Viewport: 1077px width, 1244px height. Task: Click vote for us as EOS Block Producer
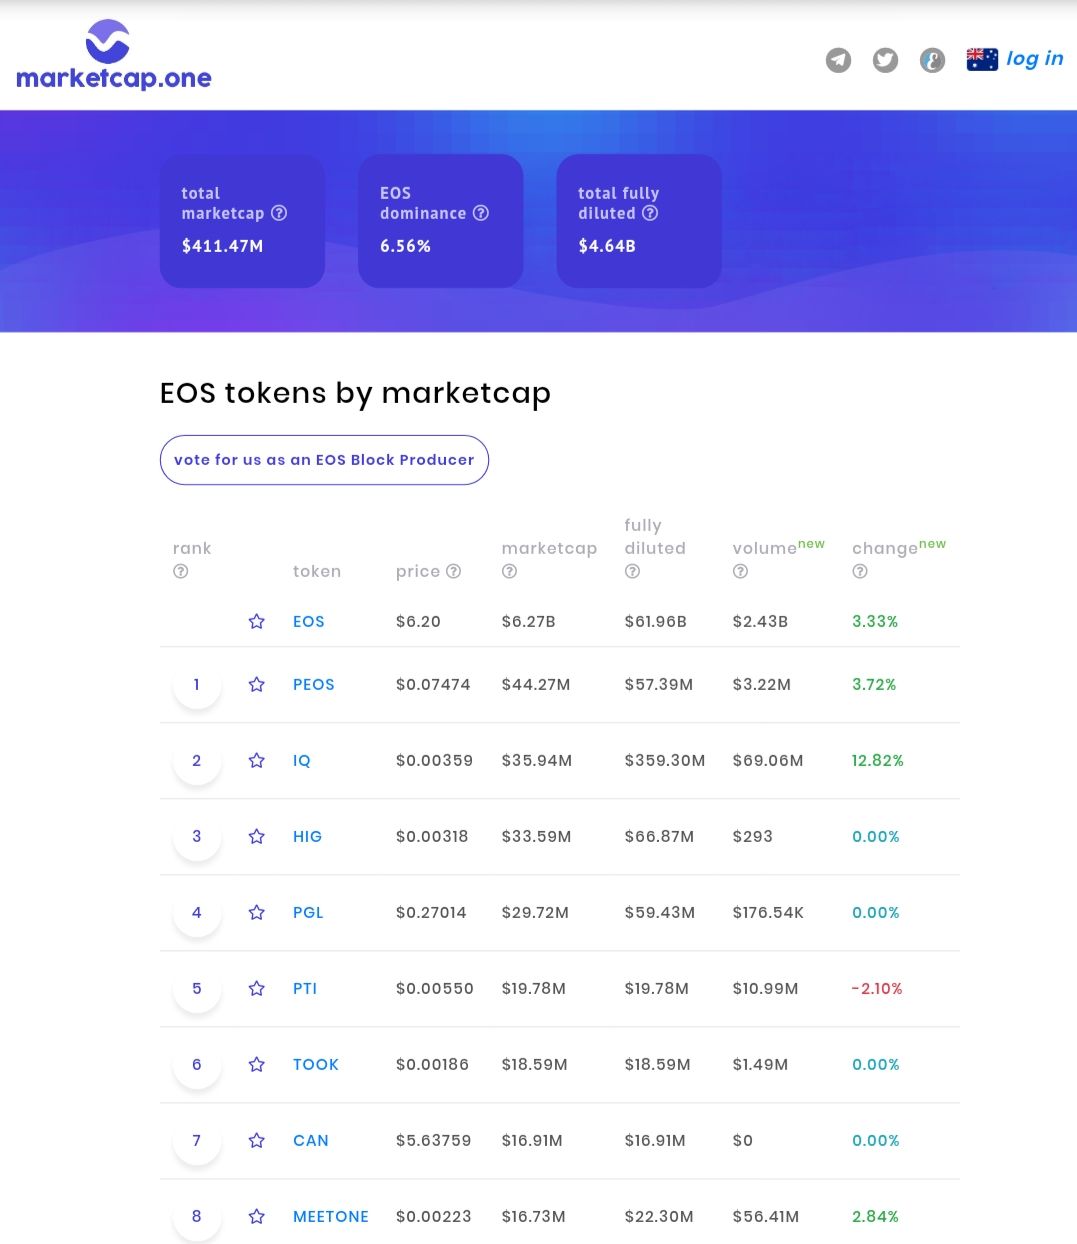[x=324, y=460]
